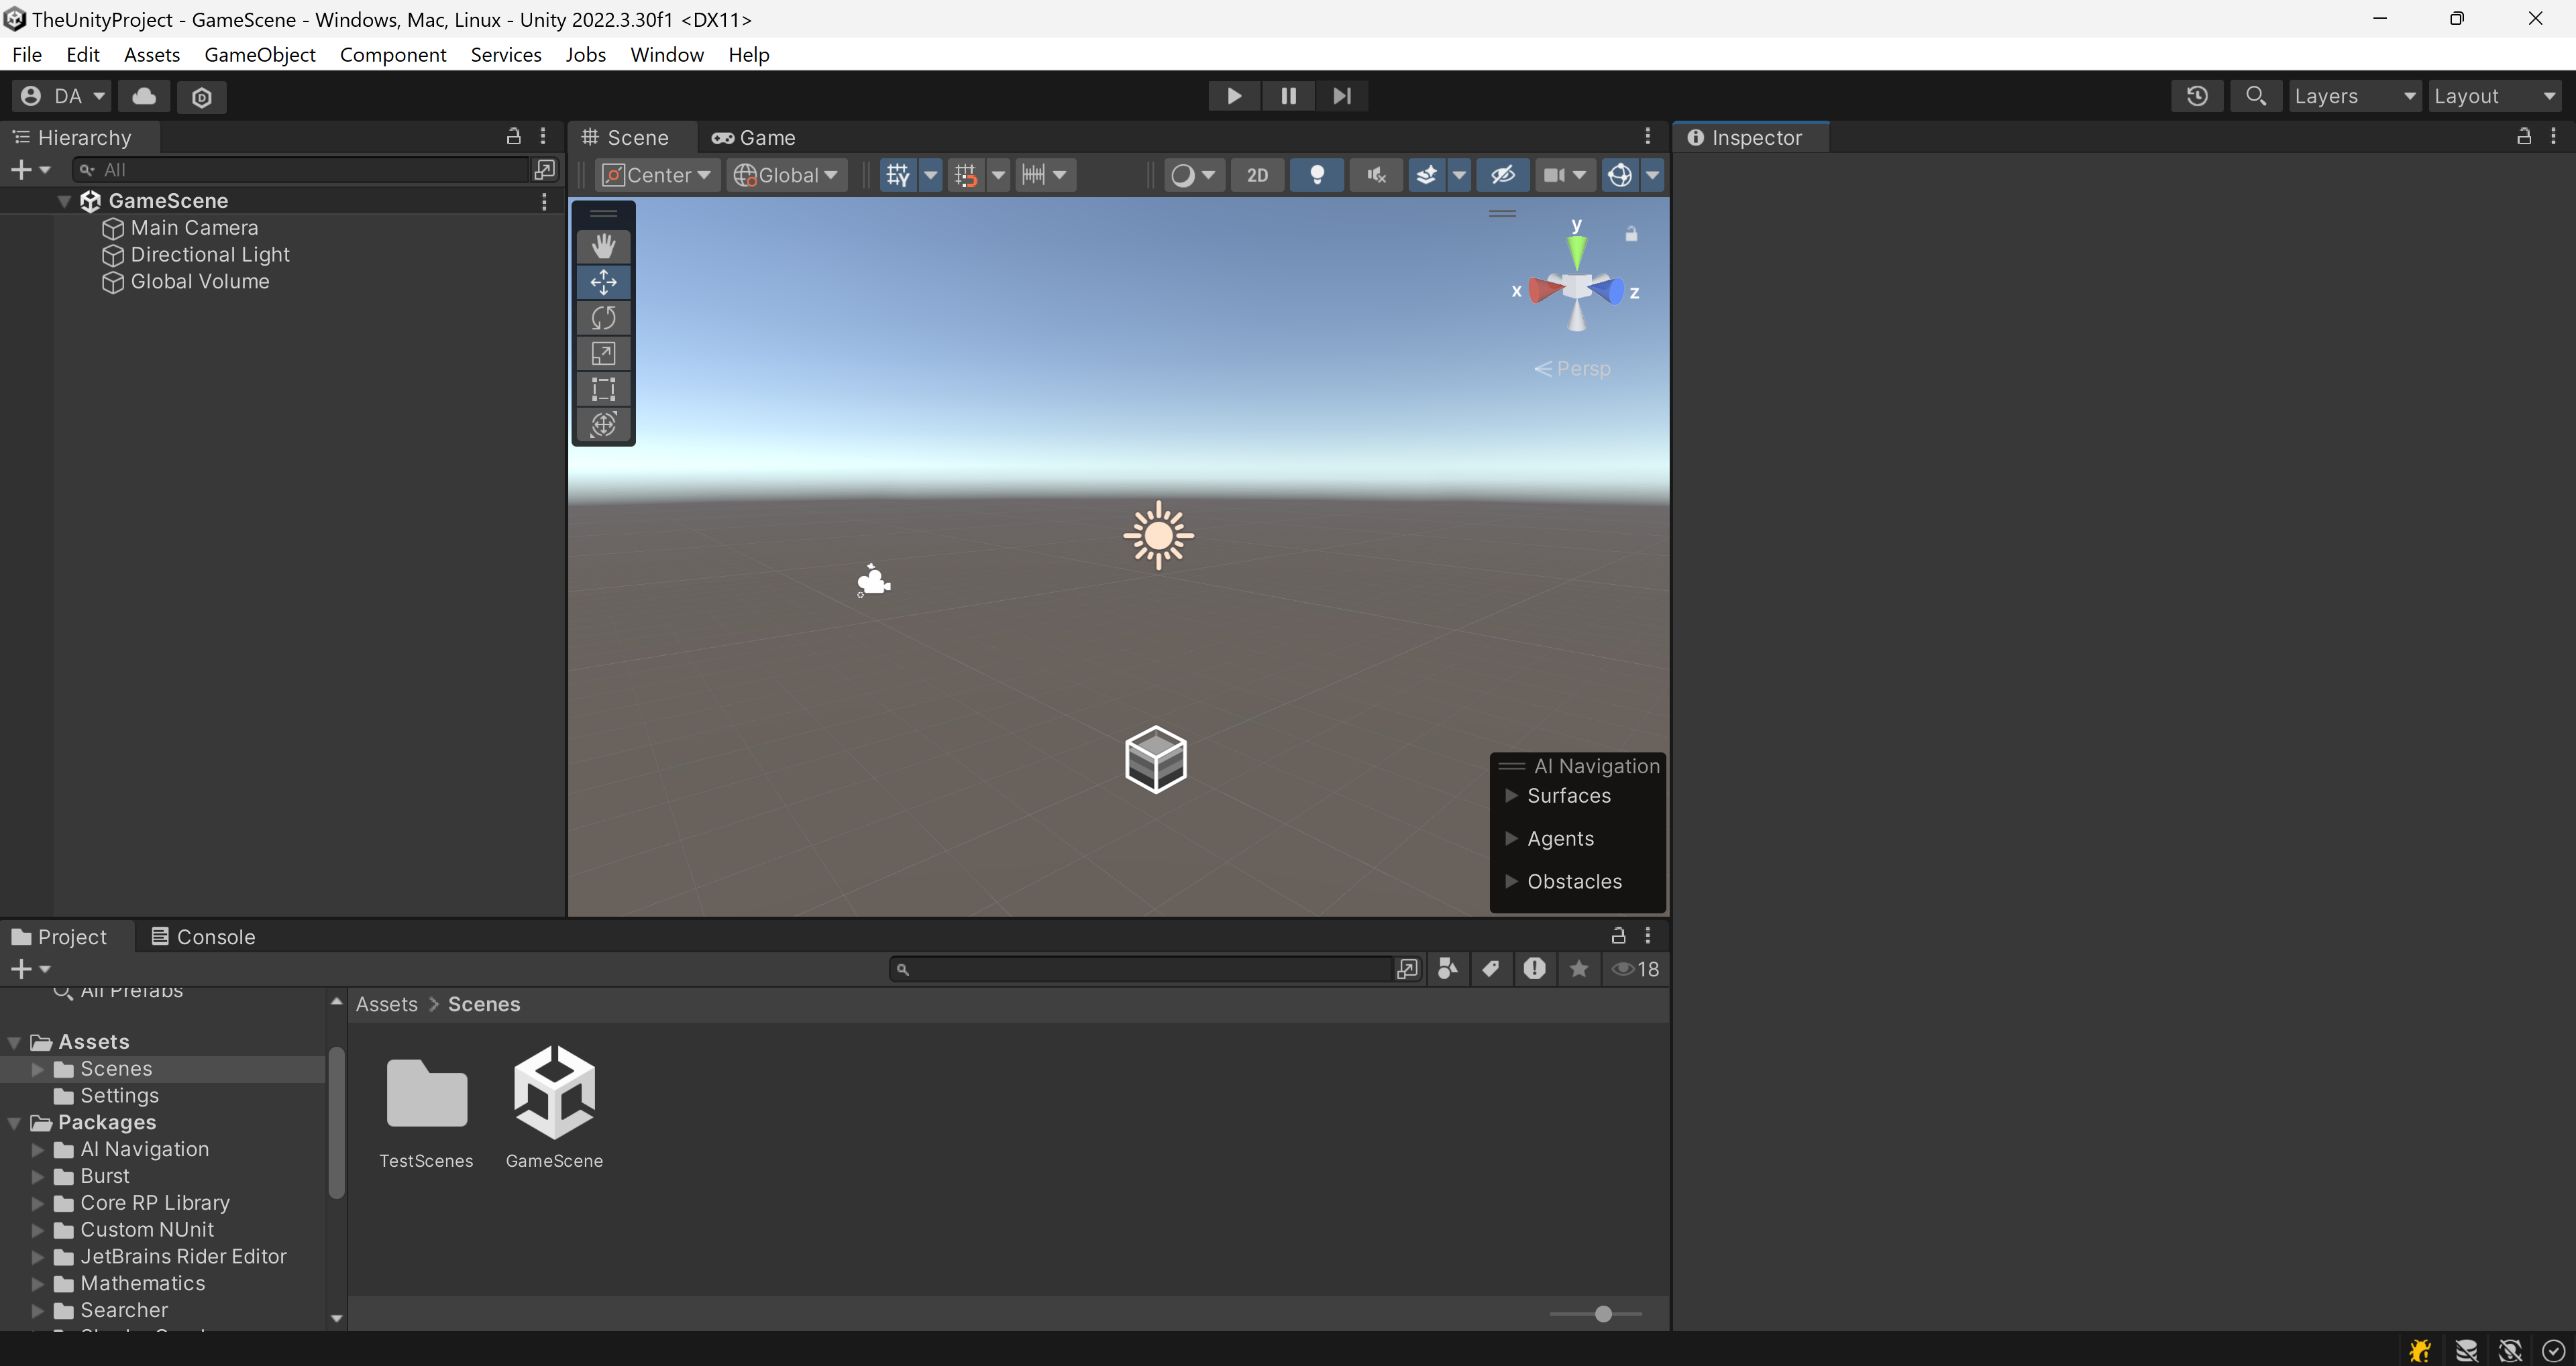Viewport: 2576px width, 1366px height.
Task: Switch to the Console tab
Action: tap(203, 937)
